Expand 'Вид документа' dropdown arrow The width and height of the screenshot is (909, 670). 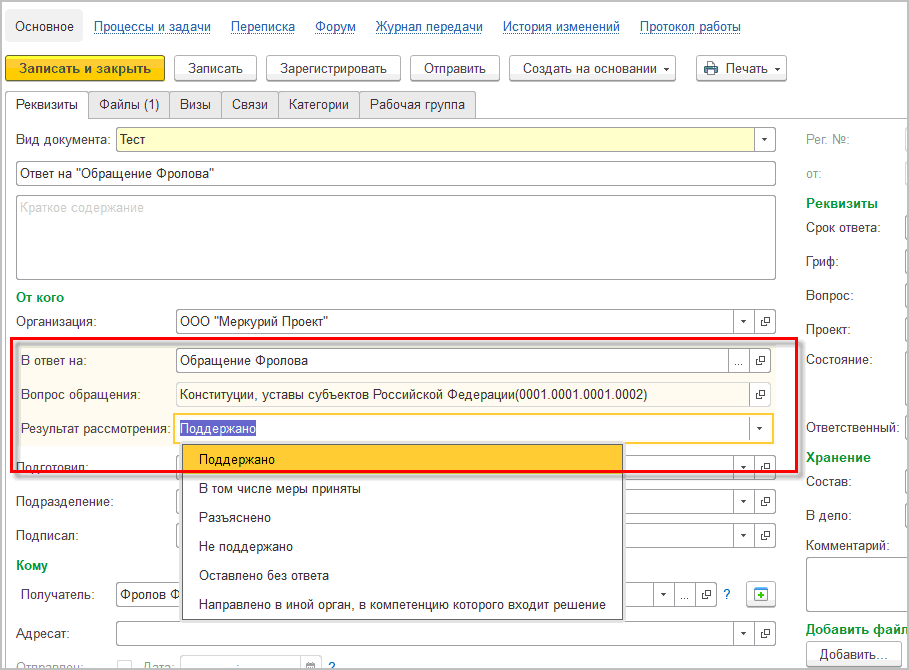[x=765, y=140]
